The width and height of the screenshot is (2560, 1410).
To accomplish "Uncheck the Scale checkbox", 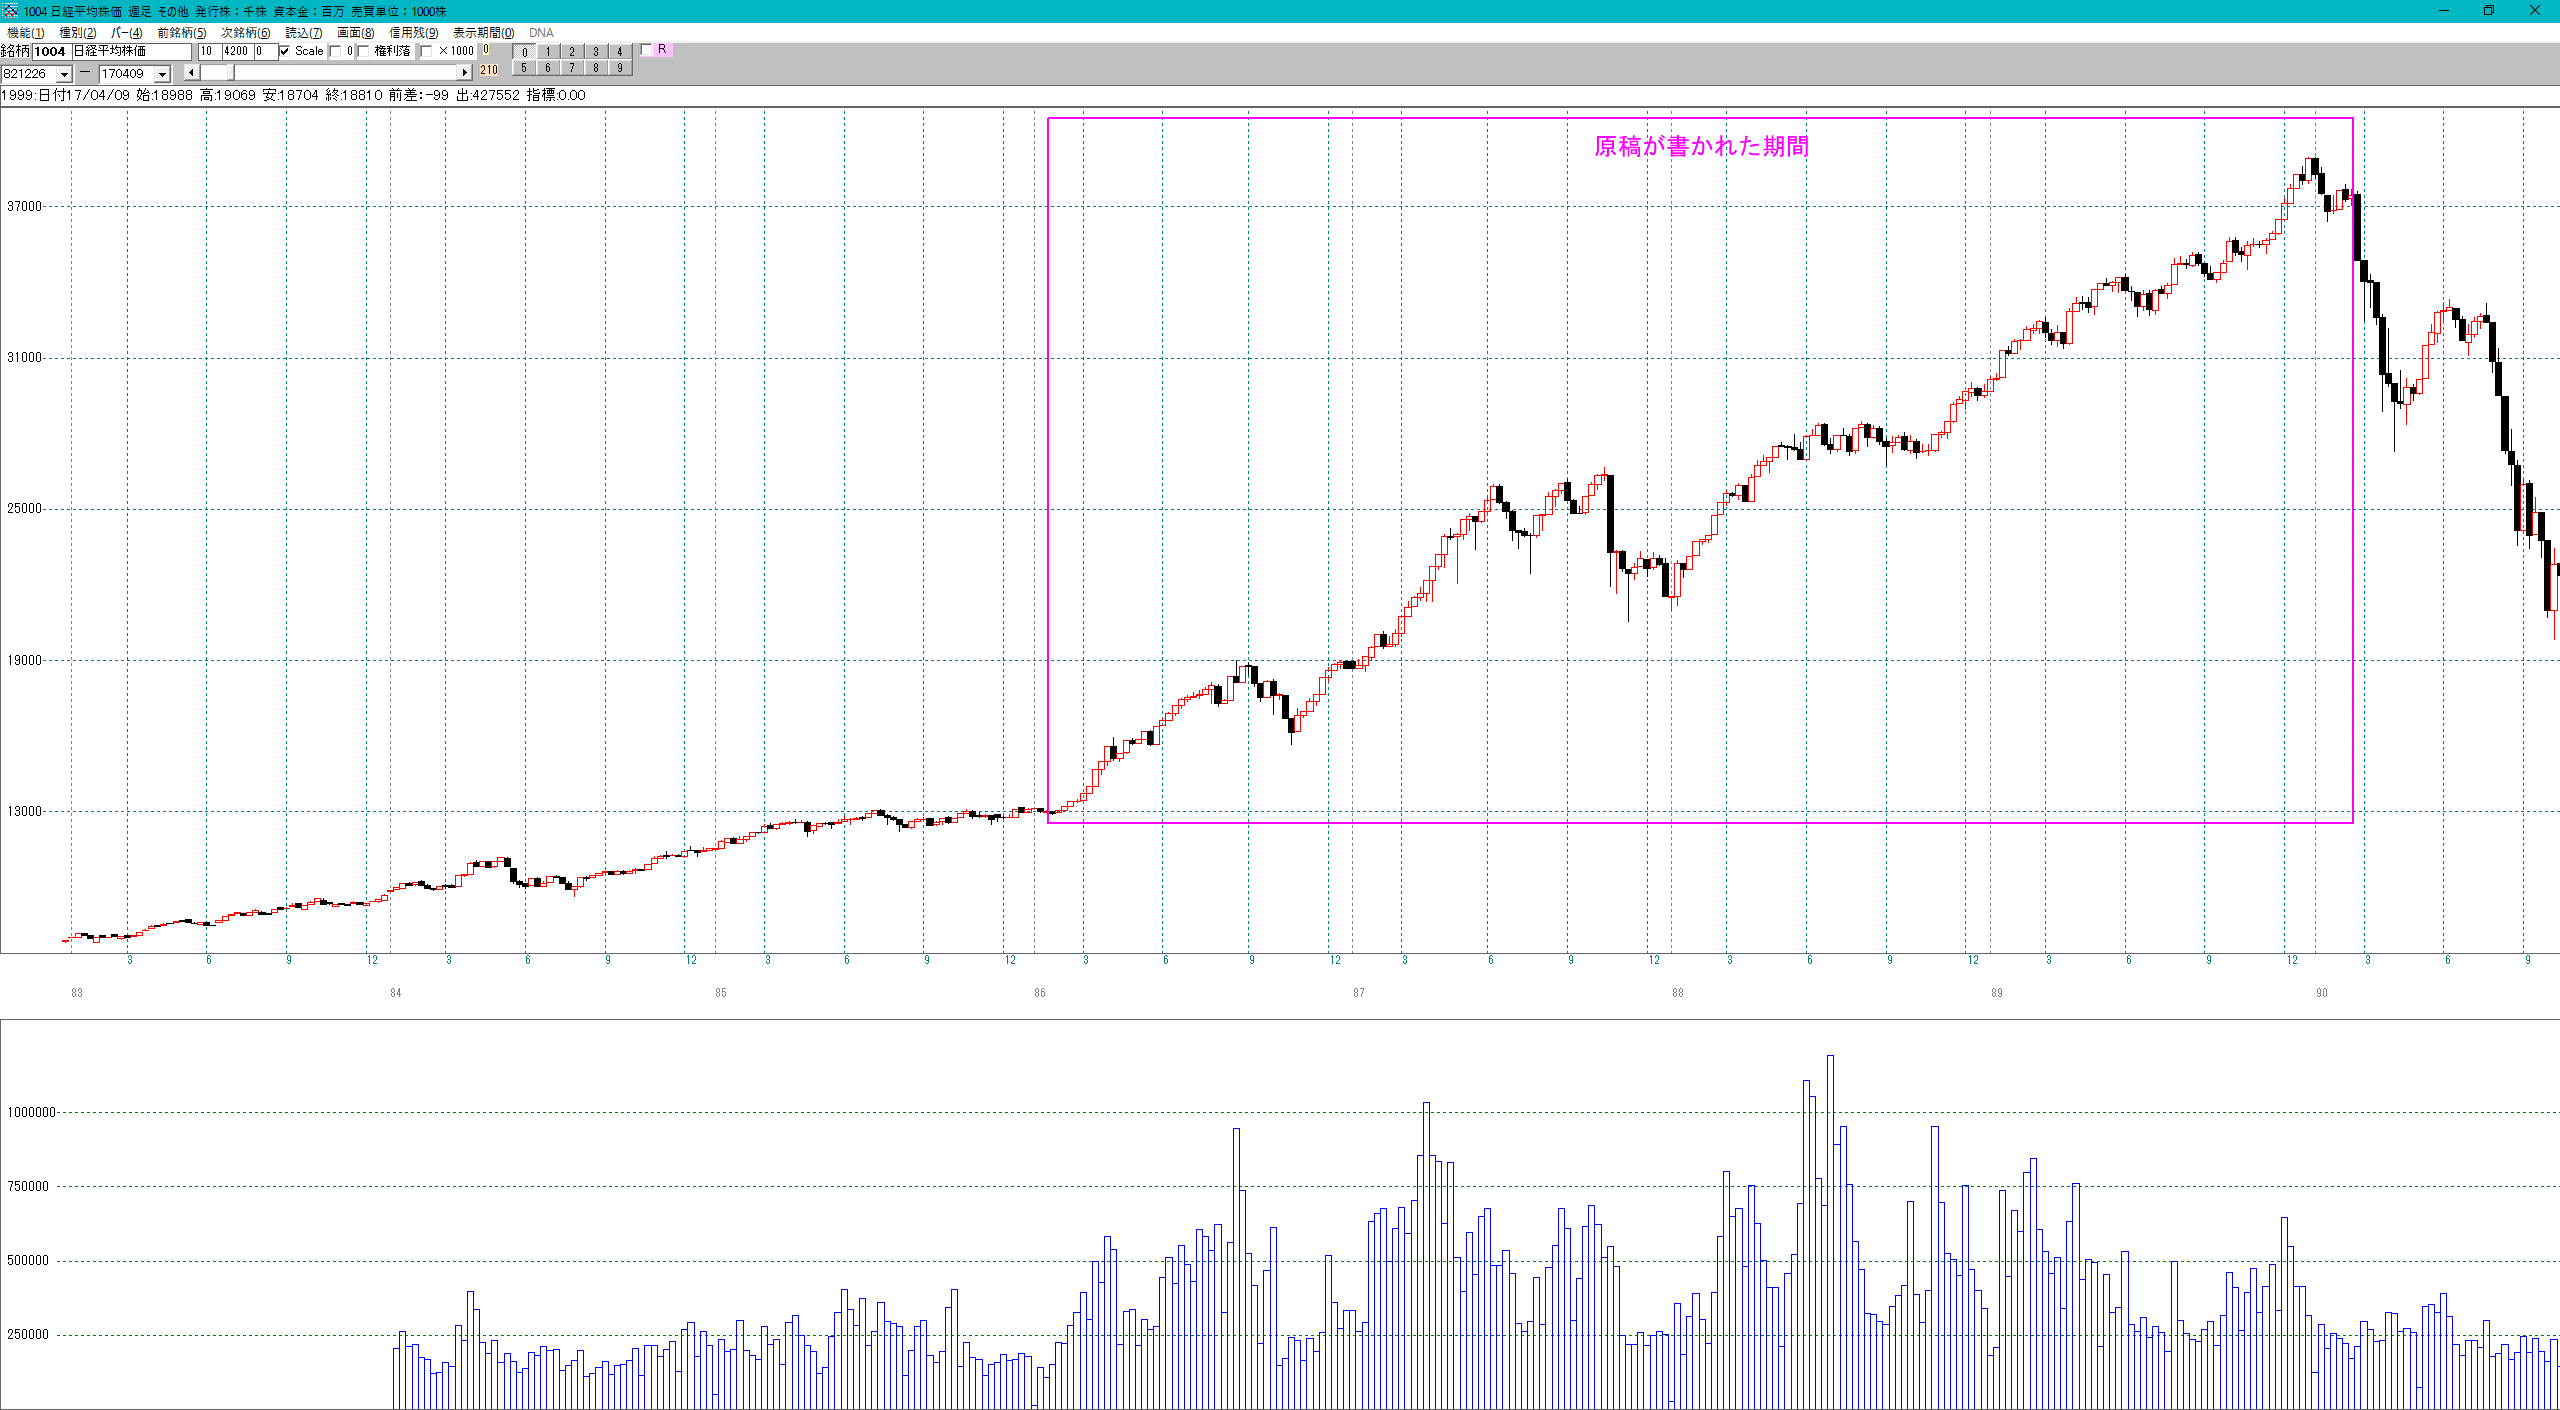I will (285, 51).
